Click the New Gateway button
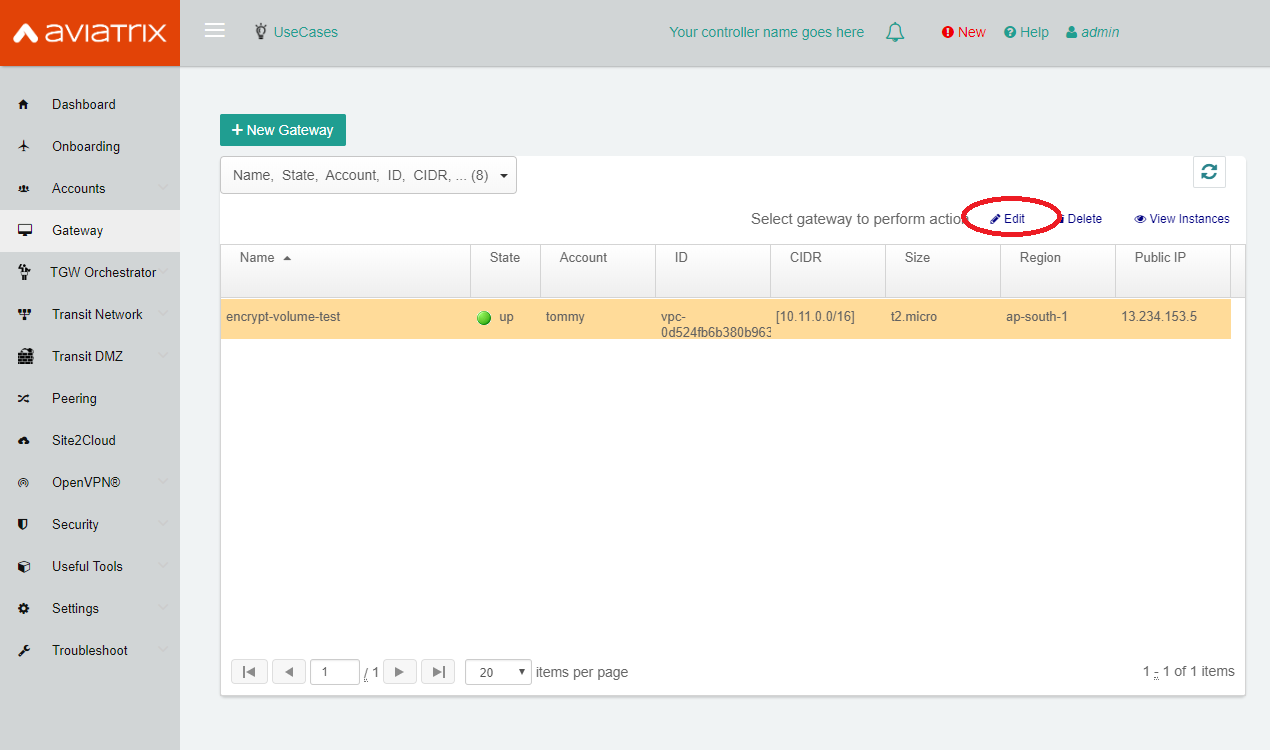This screenshot has height=750, width=1270. 282,129
